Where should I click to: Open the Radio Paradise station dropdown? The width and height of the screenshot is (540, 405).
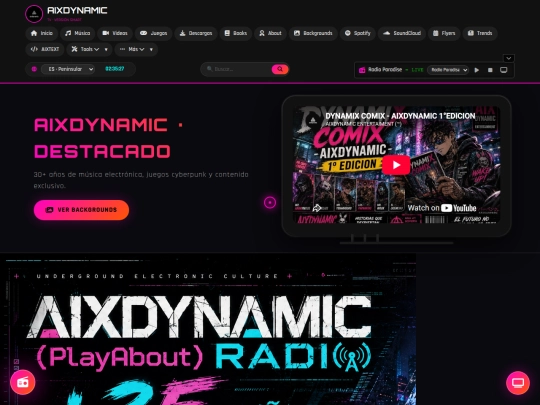pos(448,70)
